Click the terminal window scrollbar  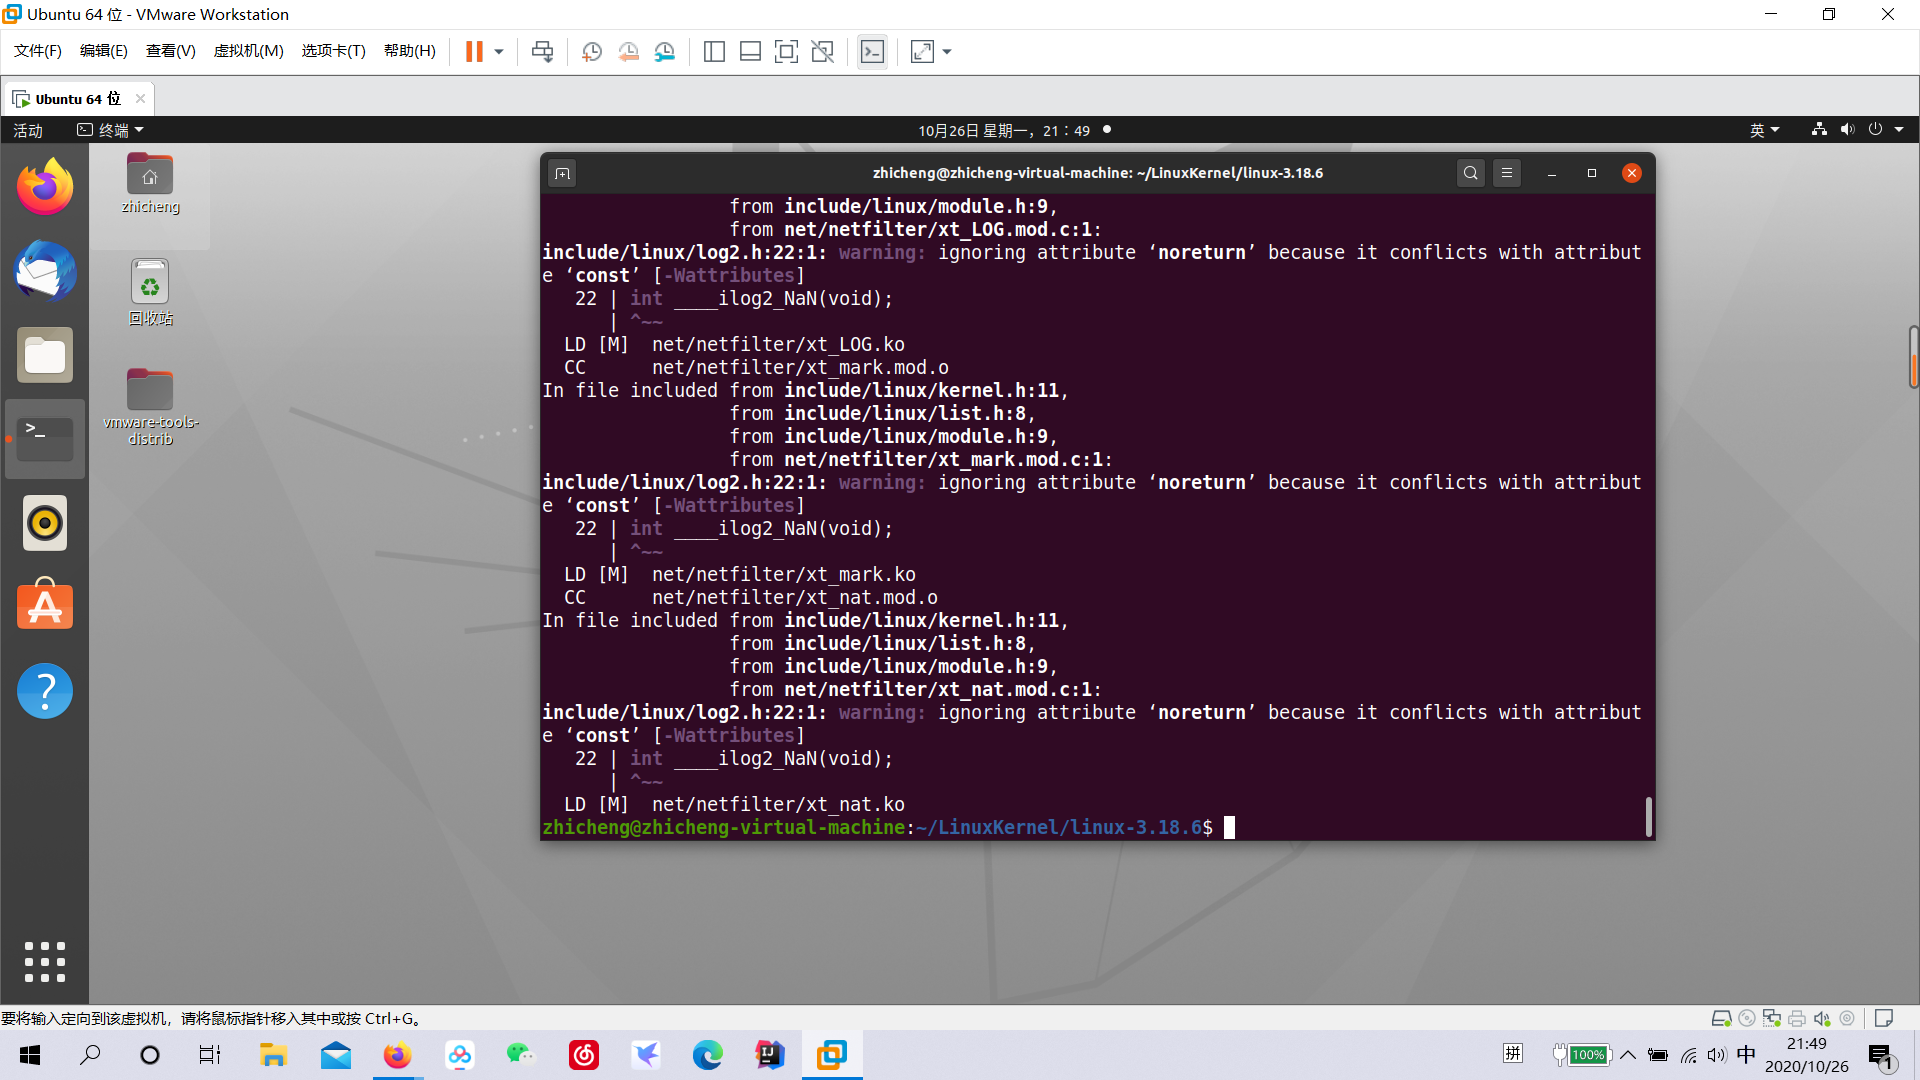[1649, 816]
